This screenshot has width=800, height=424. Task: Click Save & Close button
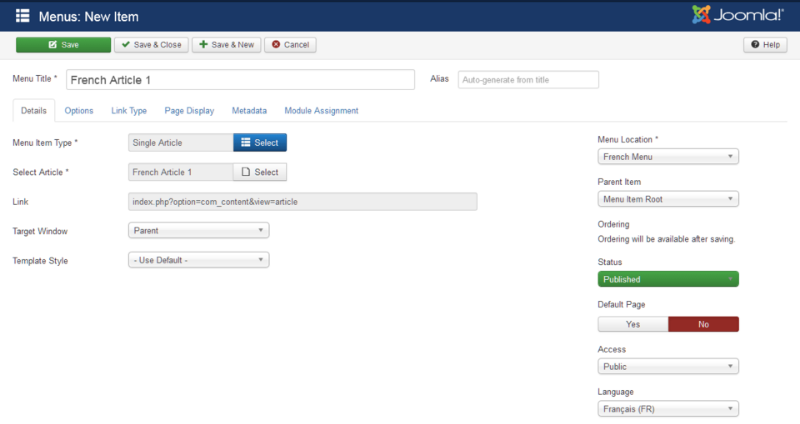coord(152,45)
